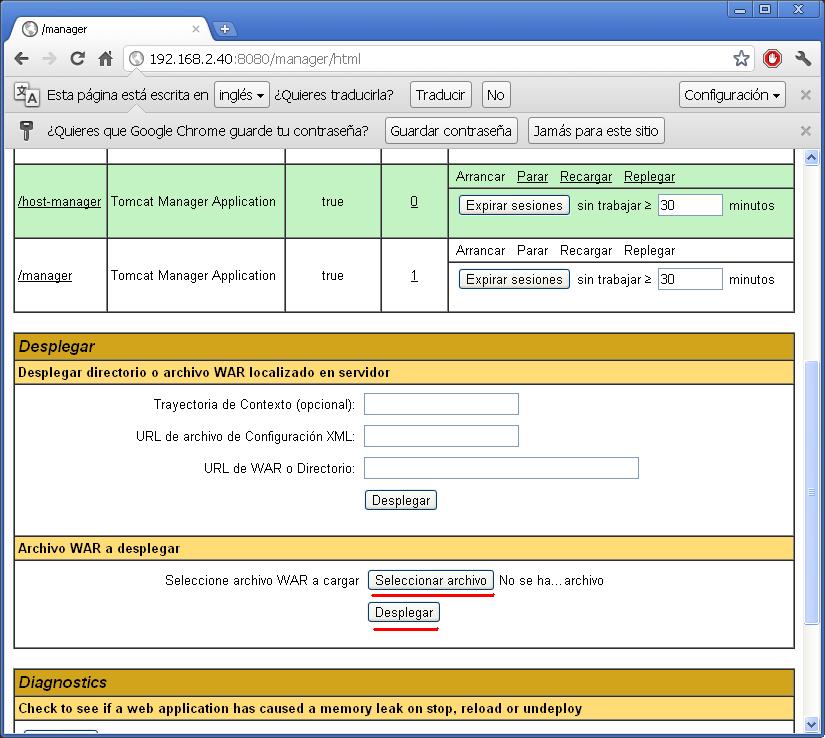This screenshot has height=738, width=825.
Task: Edit the /manager idle minutes field
Action: pos(690,279)
